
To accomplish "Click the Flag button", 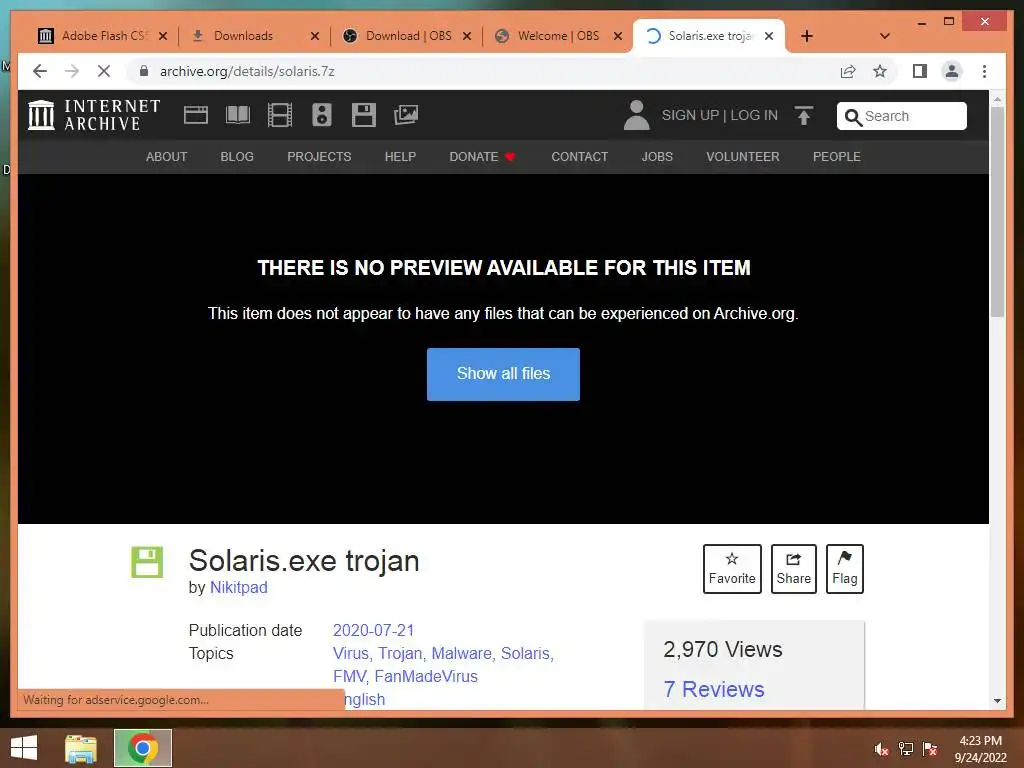I will 844,569.
